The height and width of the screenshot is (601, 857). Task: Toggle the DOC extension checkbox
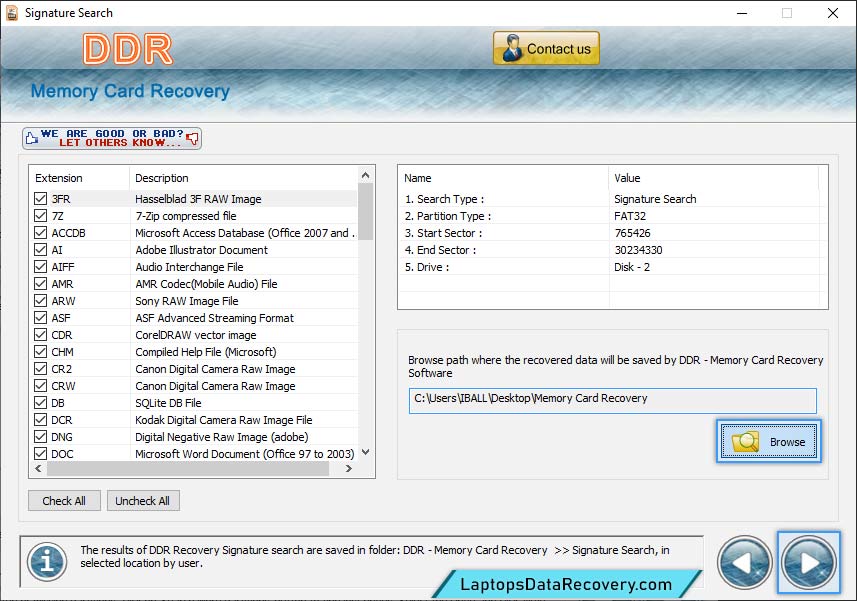point(40,453)
